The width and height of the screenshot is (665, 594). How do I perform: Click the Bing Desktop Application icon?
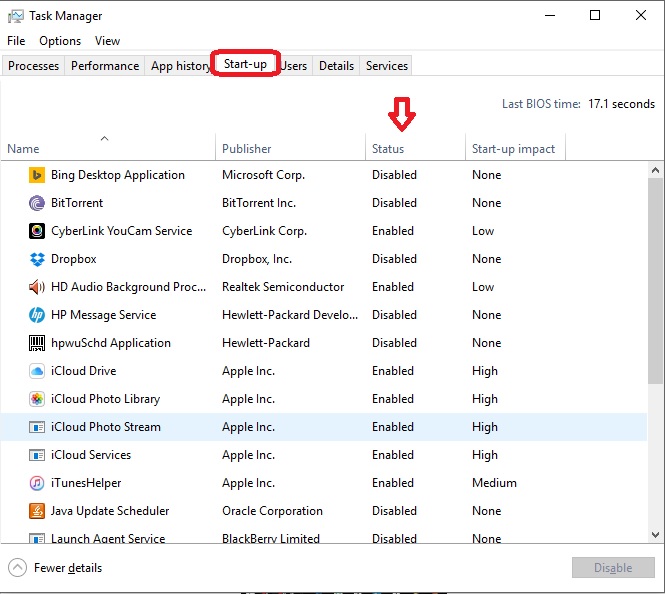click(37, 175)
